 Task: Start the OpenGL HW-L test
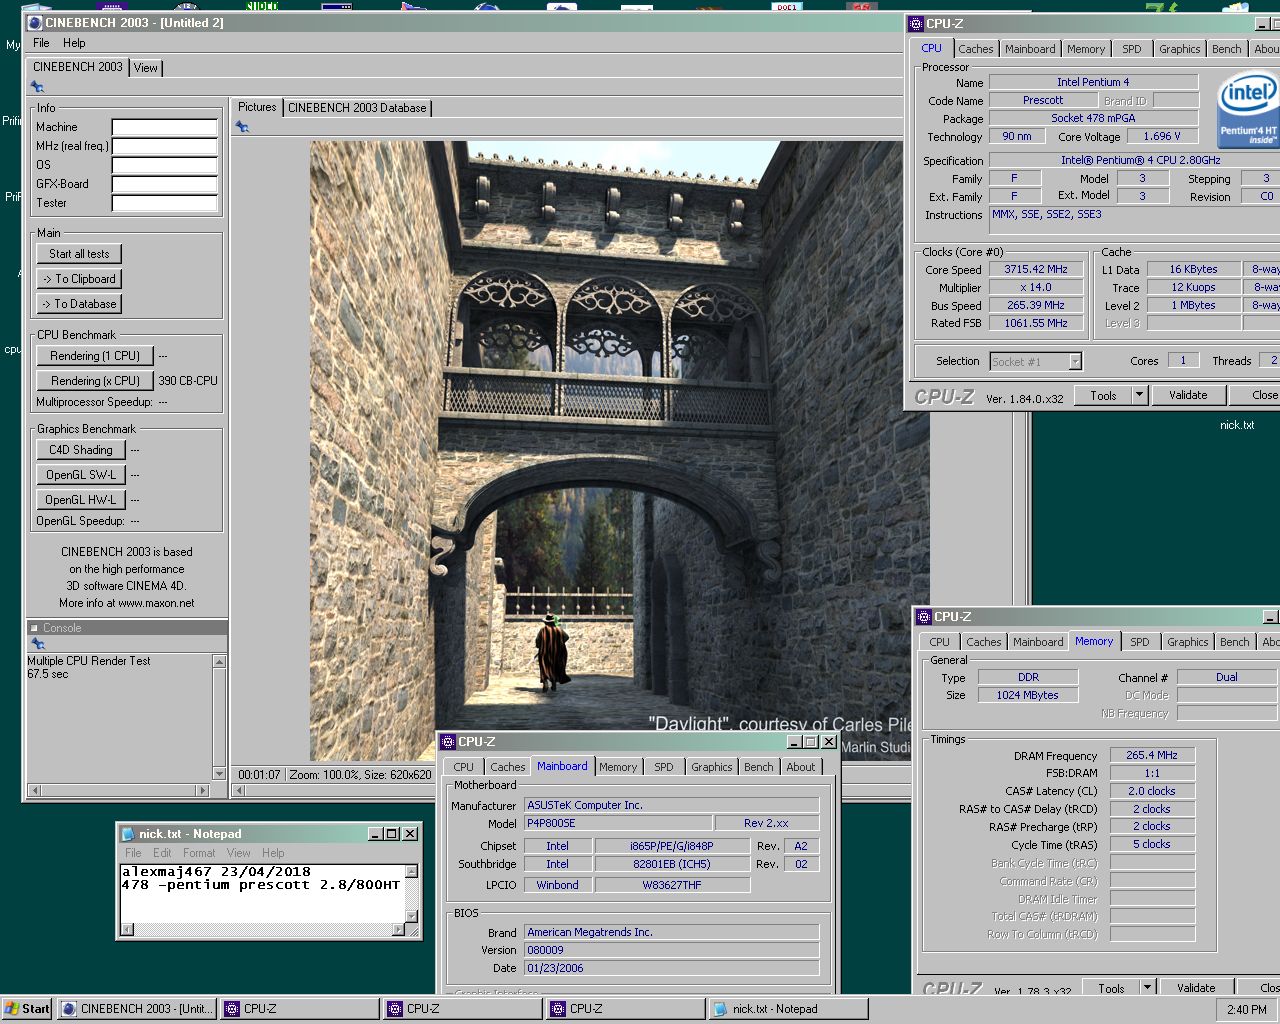81,500
